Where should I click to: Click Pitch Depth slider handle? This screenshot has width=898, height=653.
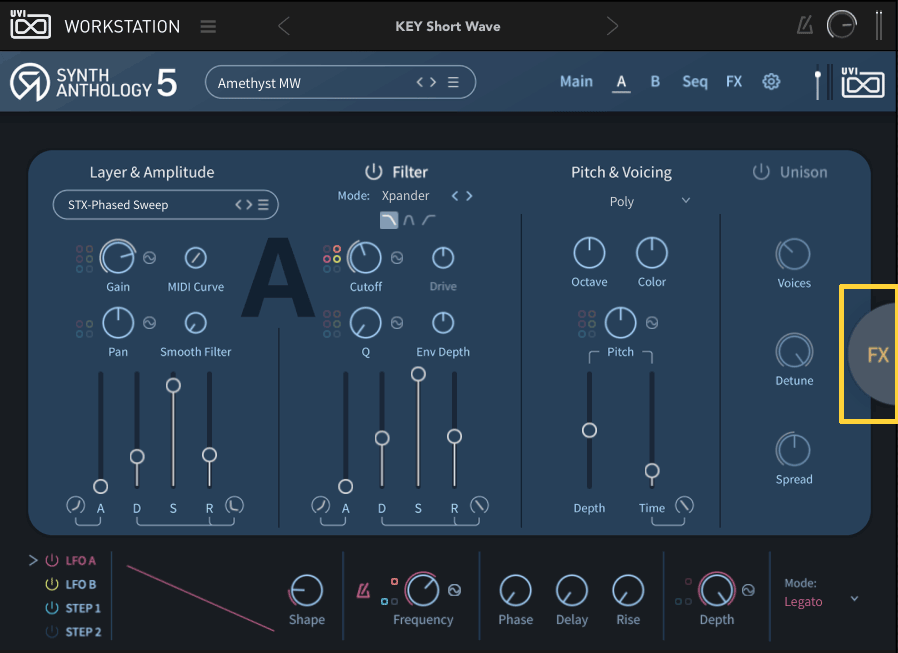pyautogui.click(x=589, y=430)
